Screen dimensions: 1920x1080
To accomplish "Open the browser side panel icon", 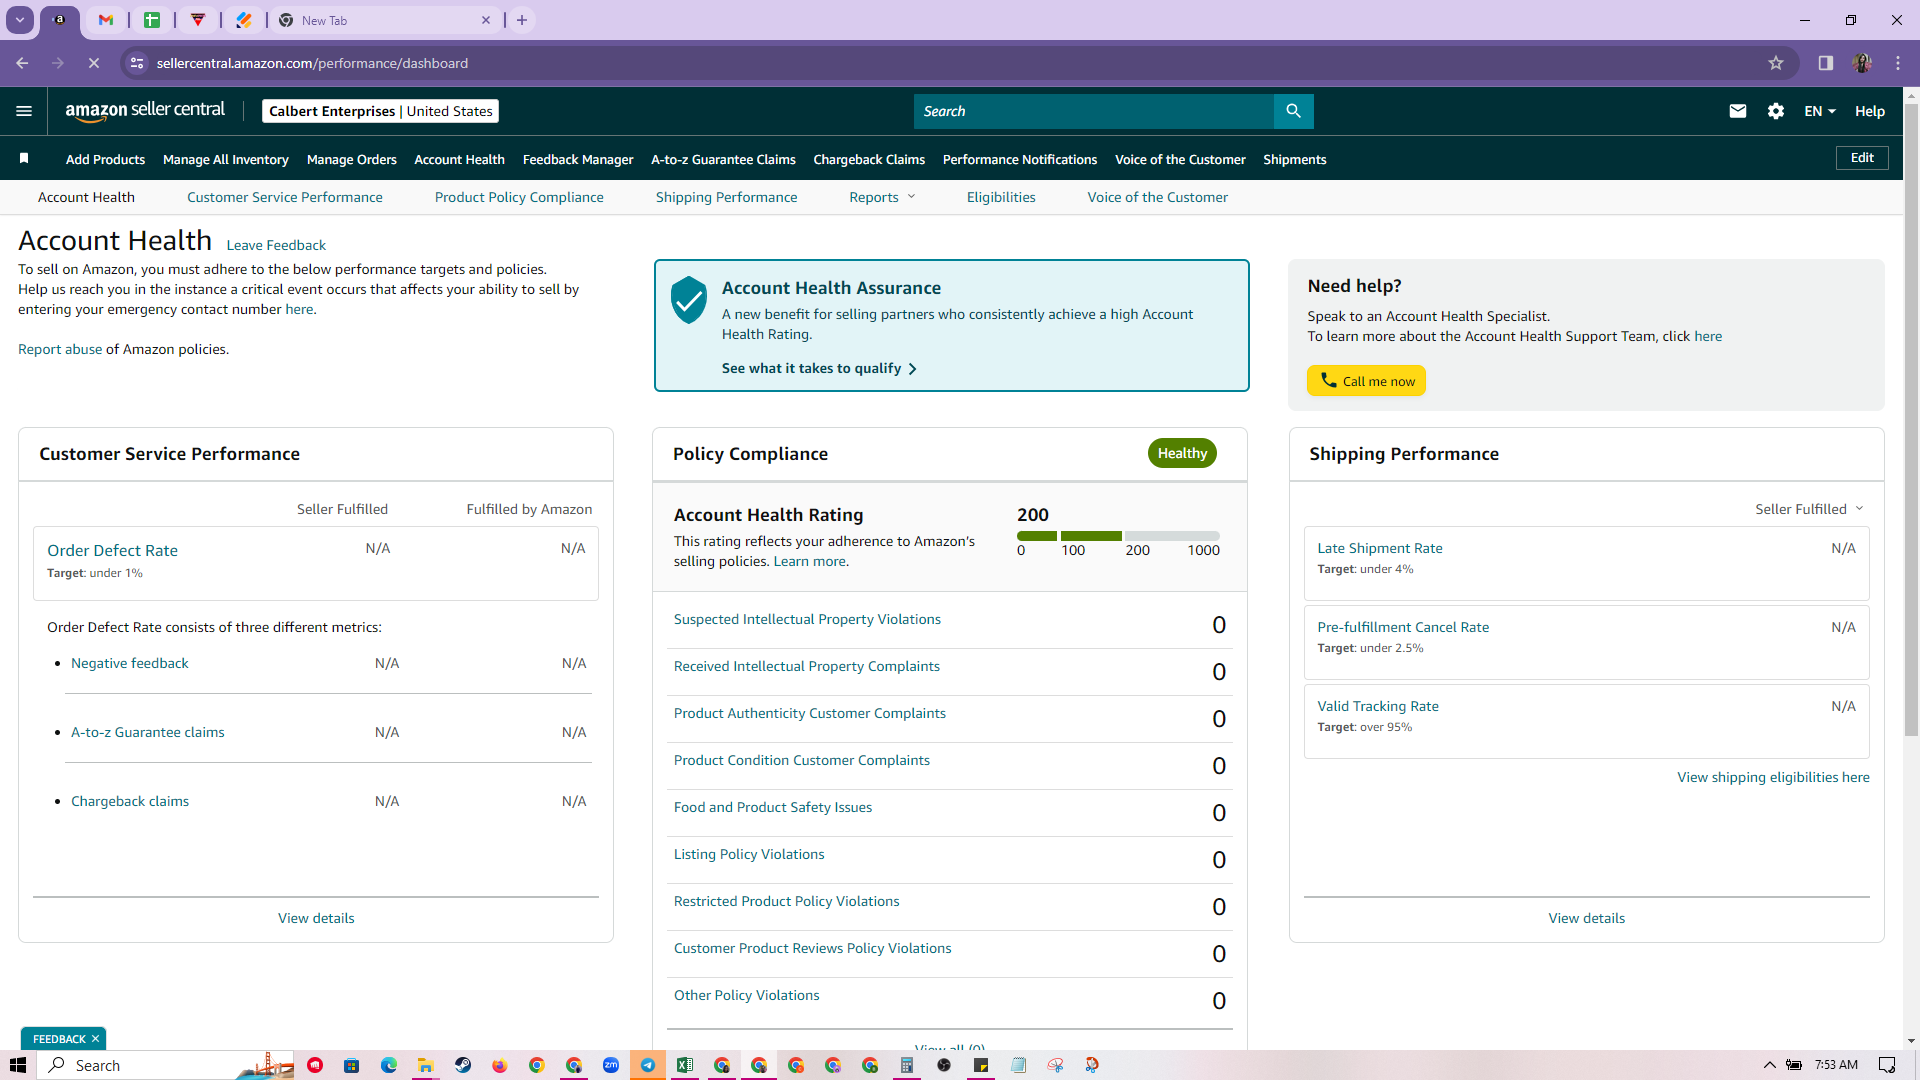I will [x=1826, y=63].
